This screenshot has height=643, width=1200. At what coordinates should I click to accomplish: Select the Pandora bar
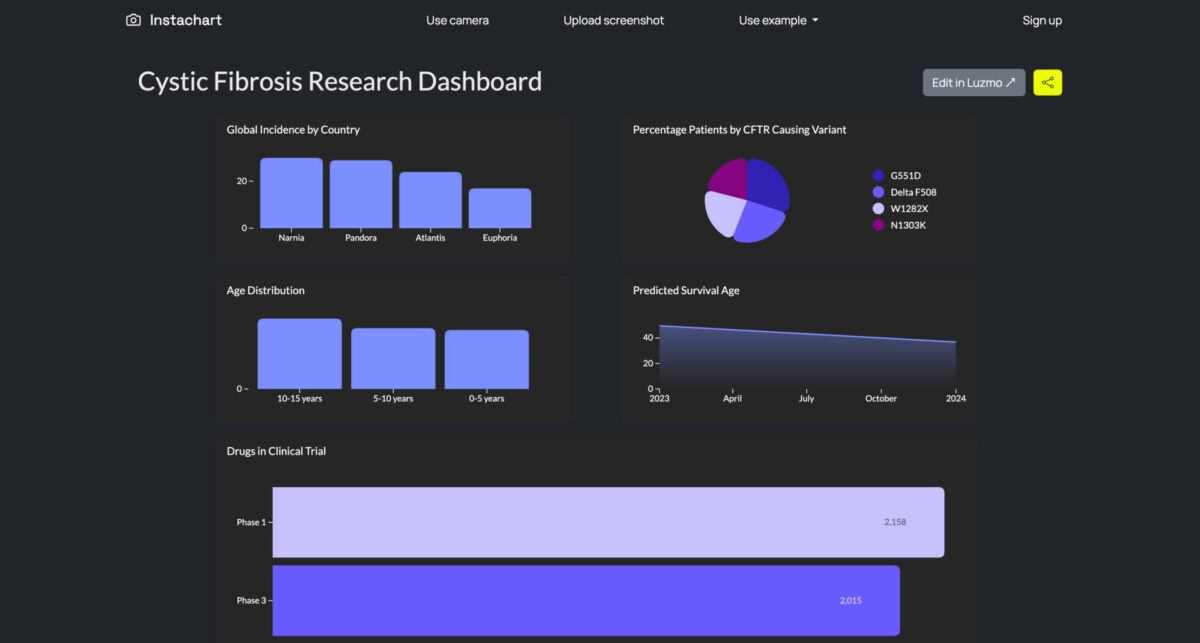click(361, 194)
